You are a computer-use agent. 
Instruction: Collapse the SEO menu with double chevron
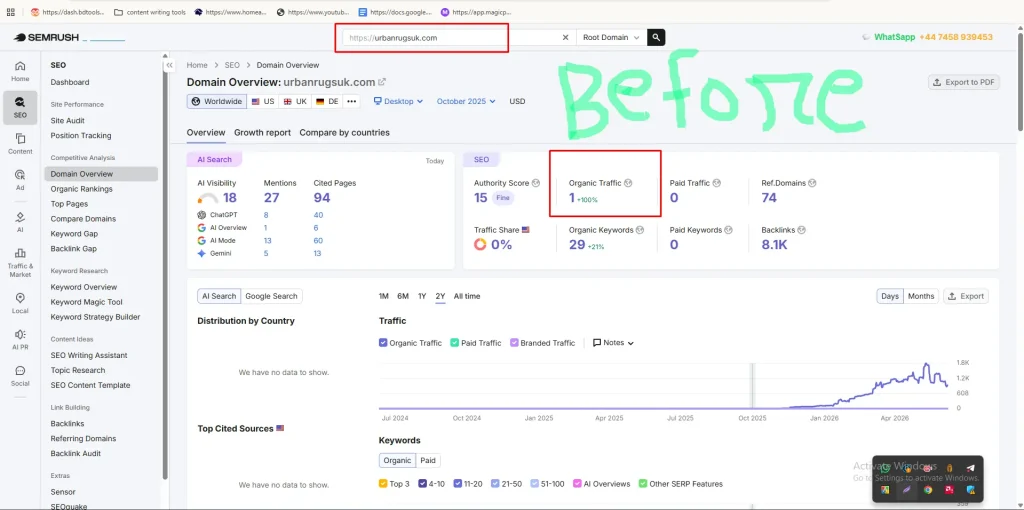tap(169, 65)
